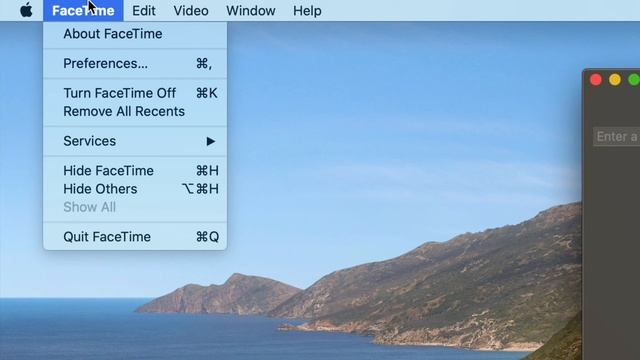640x360 pixels.
Task: Open Preferences… from the menu
Action: click(135, 64)
